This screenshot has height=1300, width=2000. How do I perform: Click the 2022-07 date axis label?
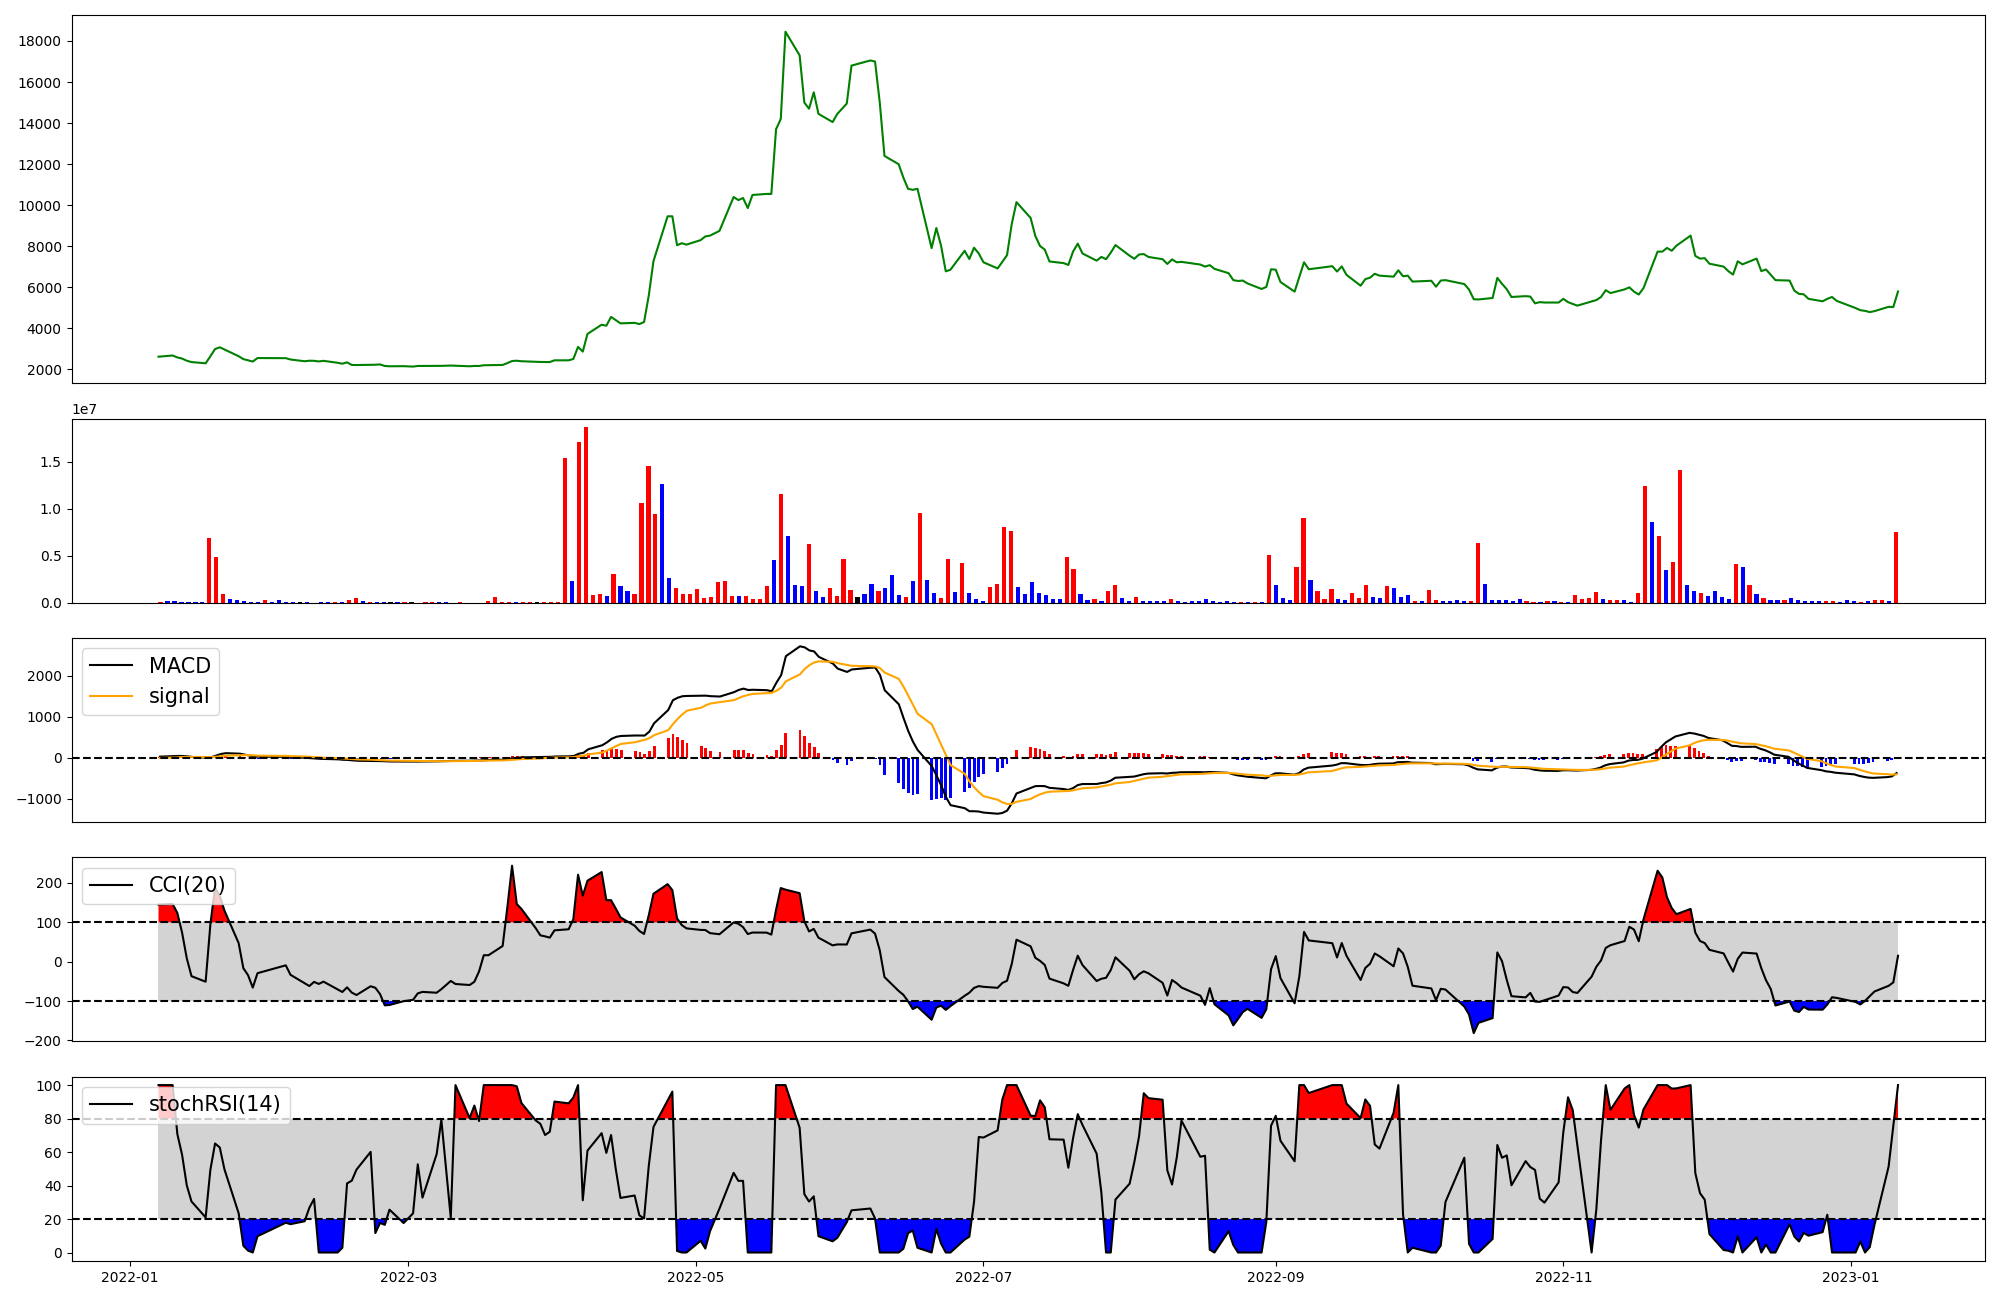point(984,1277)
